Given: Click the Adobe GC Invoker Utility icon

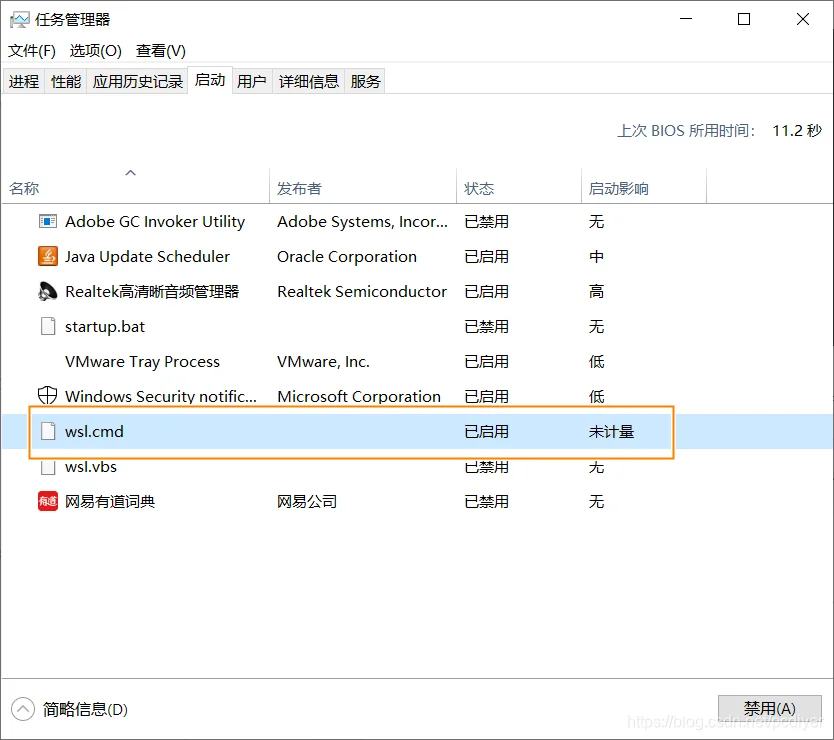Looking at the screenshot, I should click(x=47, y=221).
